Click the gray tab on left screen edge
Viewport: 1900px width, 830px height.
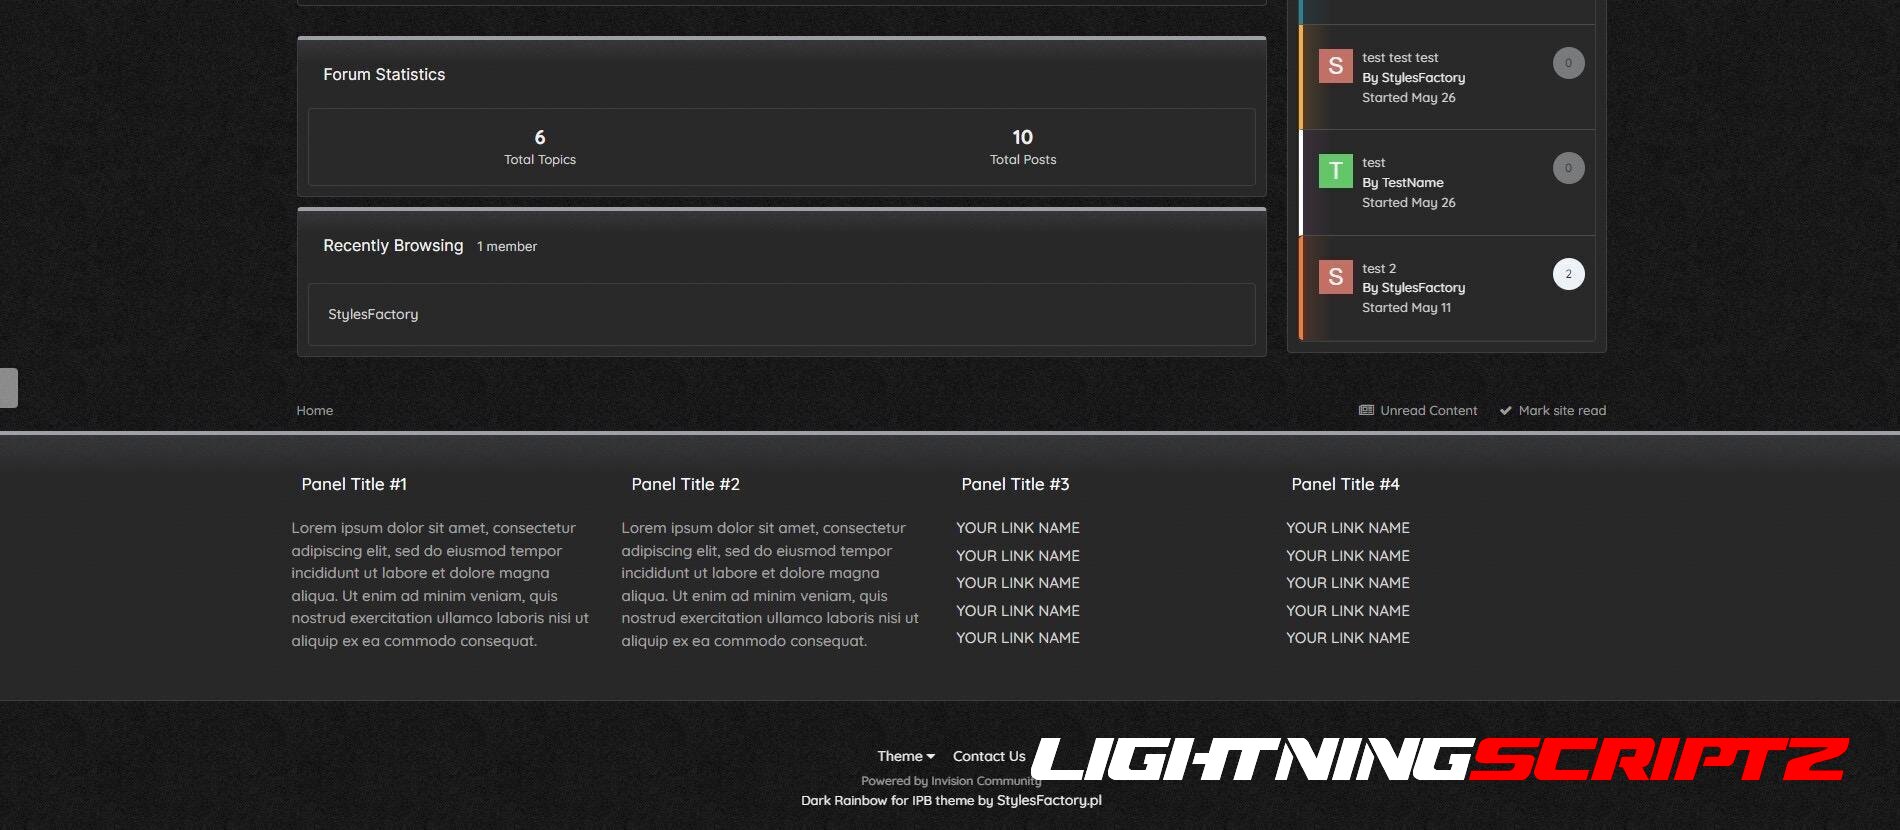(9, 388)
